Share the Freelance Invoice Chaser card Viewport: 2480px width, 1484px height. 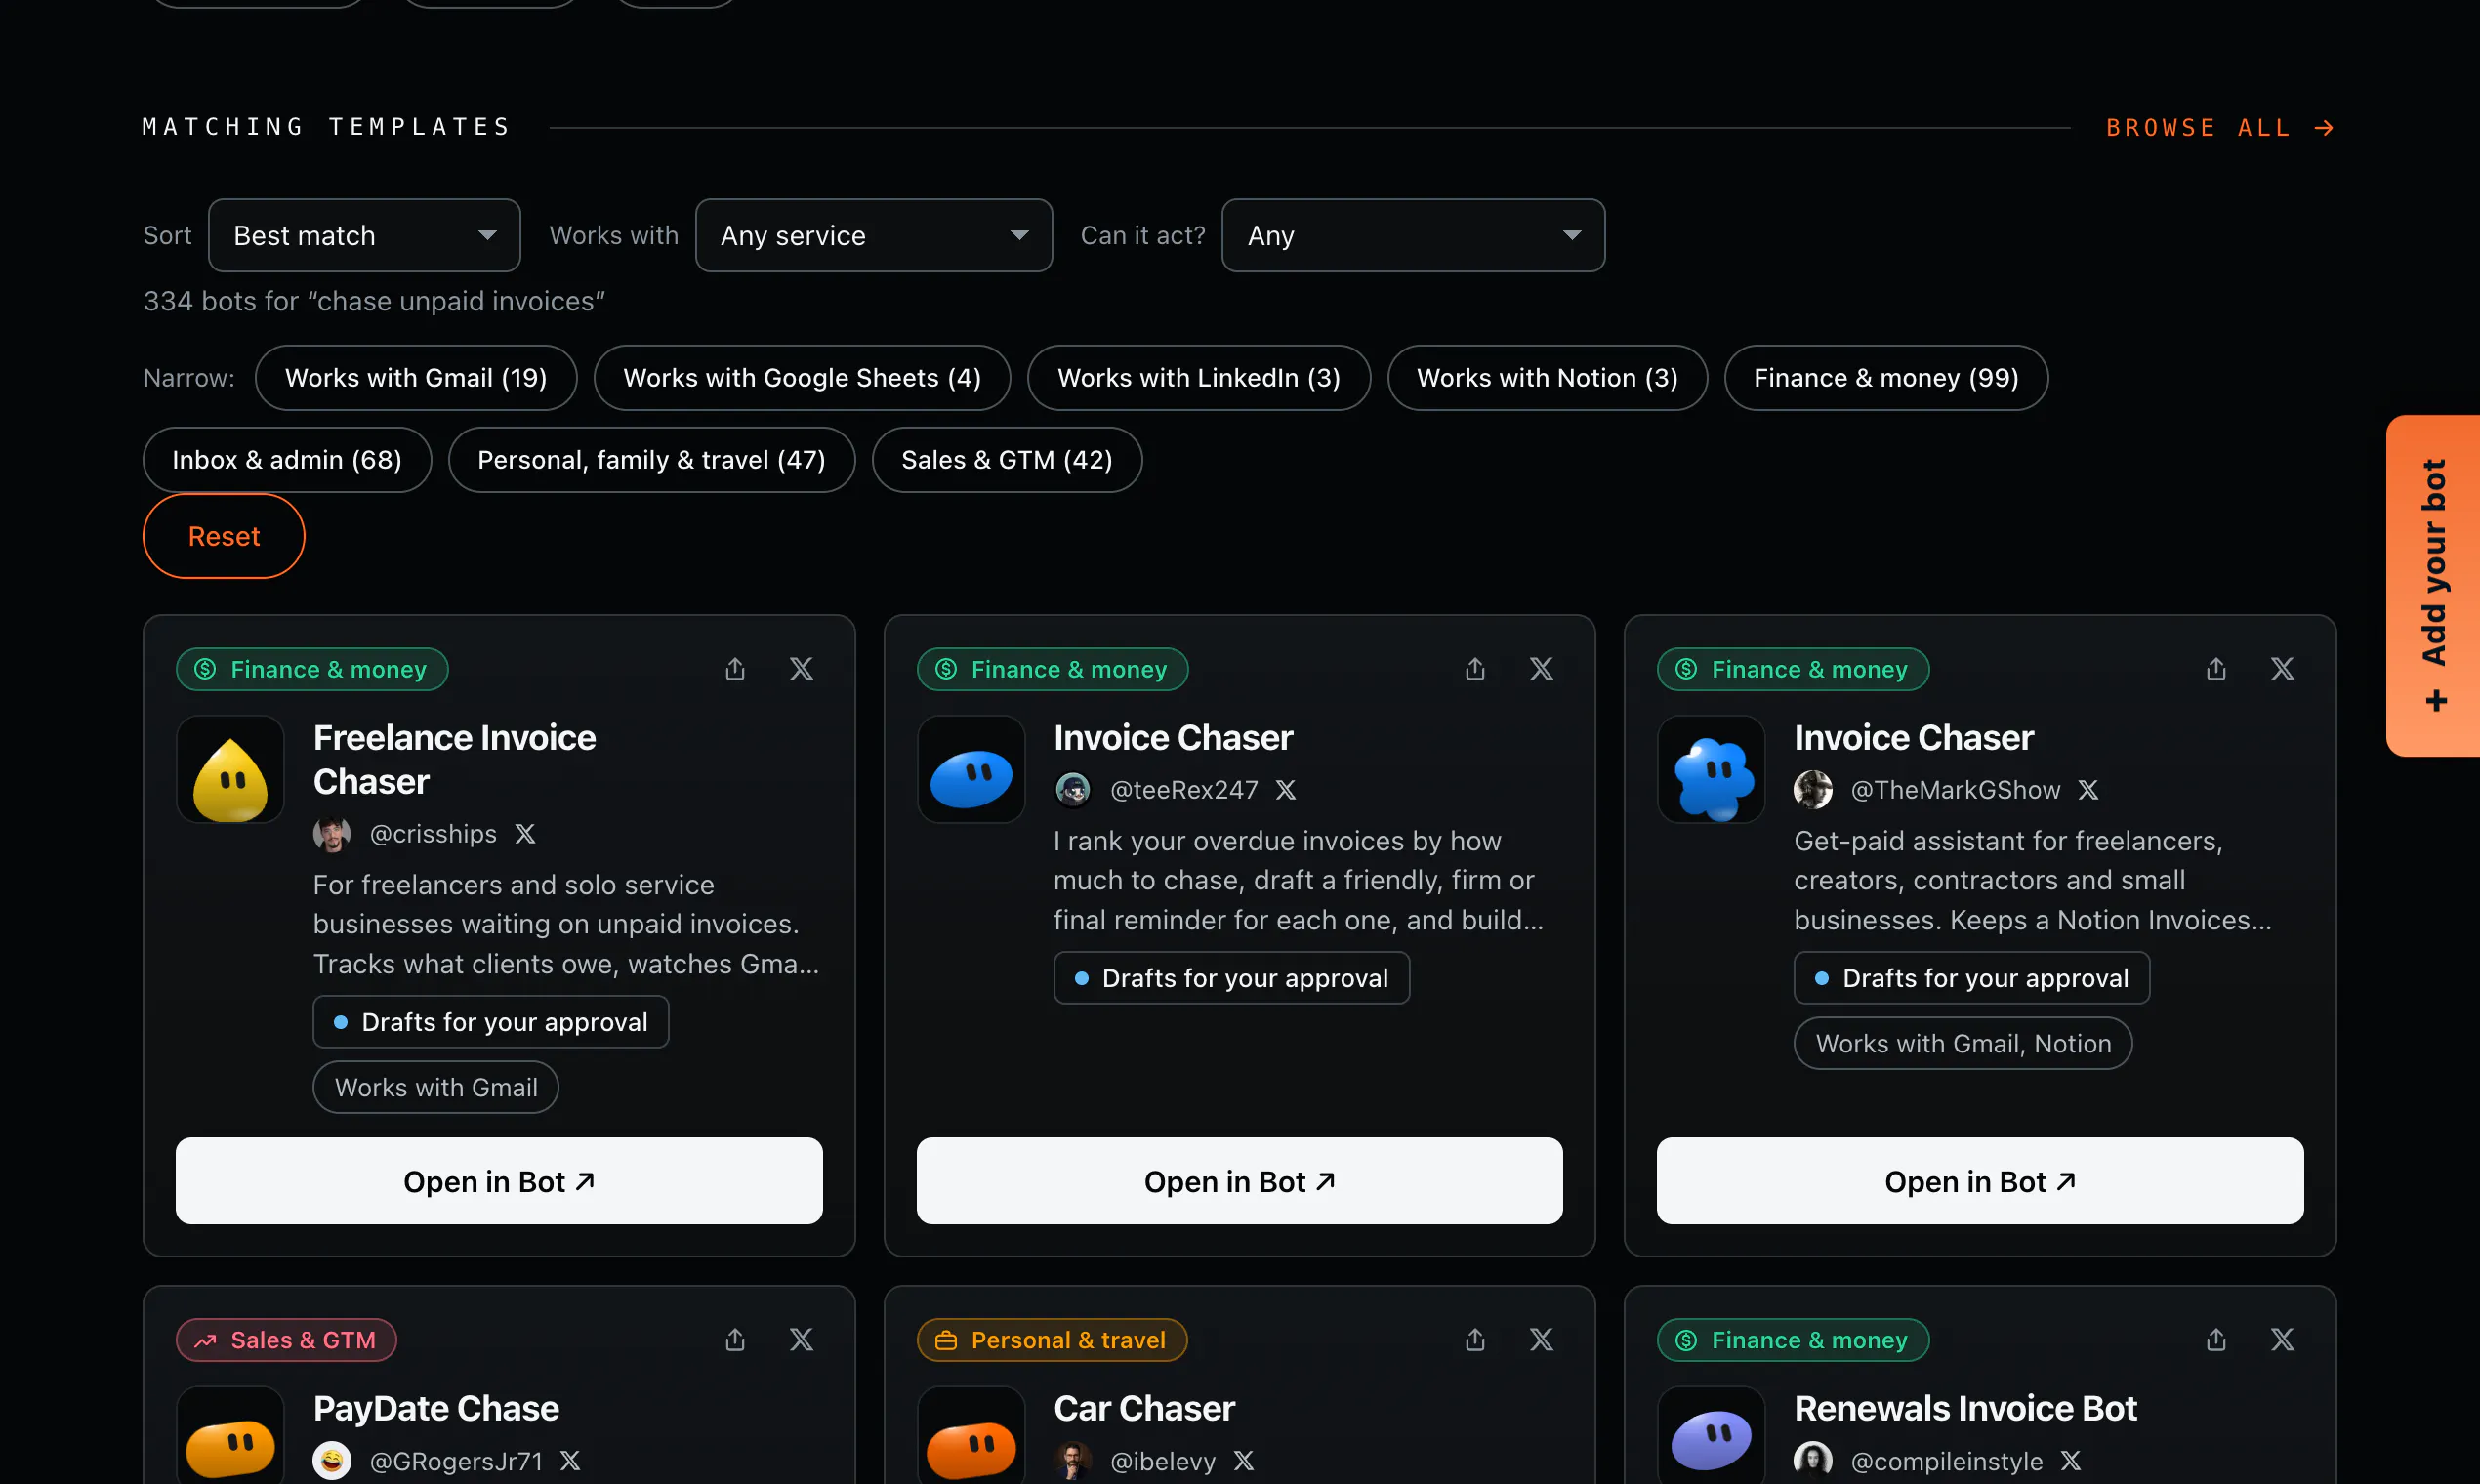[735, 669]
